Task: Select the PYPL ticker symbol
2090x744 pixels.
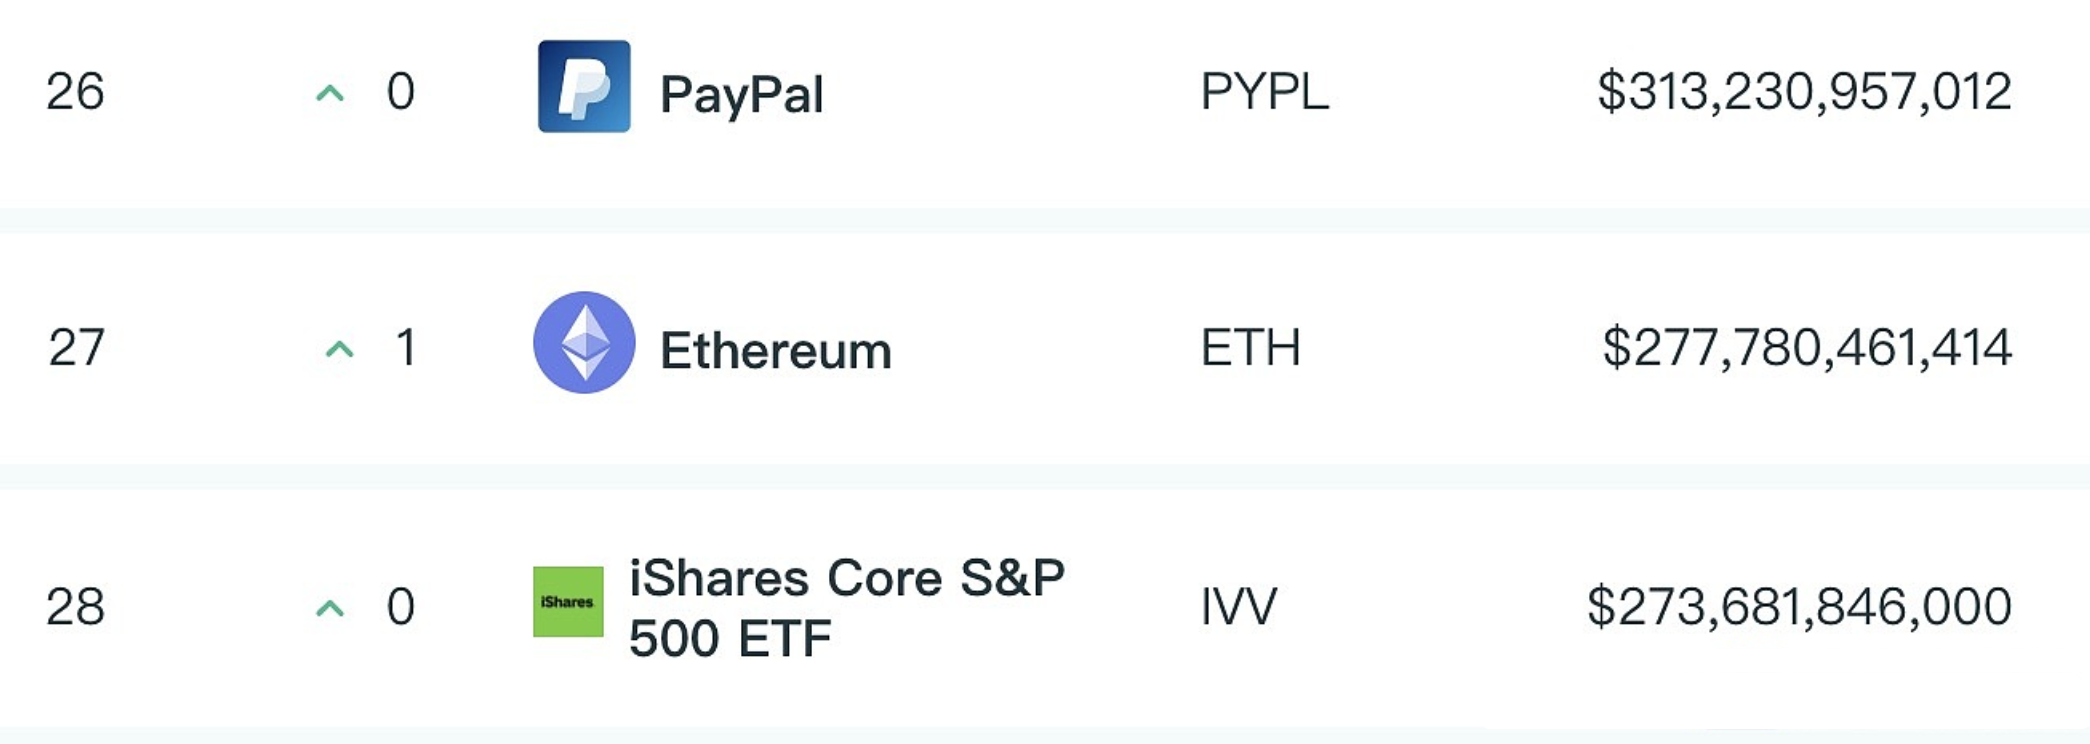Action: point(1264,92)
